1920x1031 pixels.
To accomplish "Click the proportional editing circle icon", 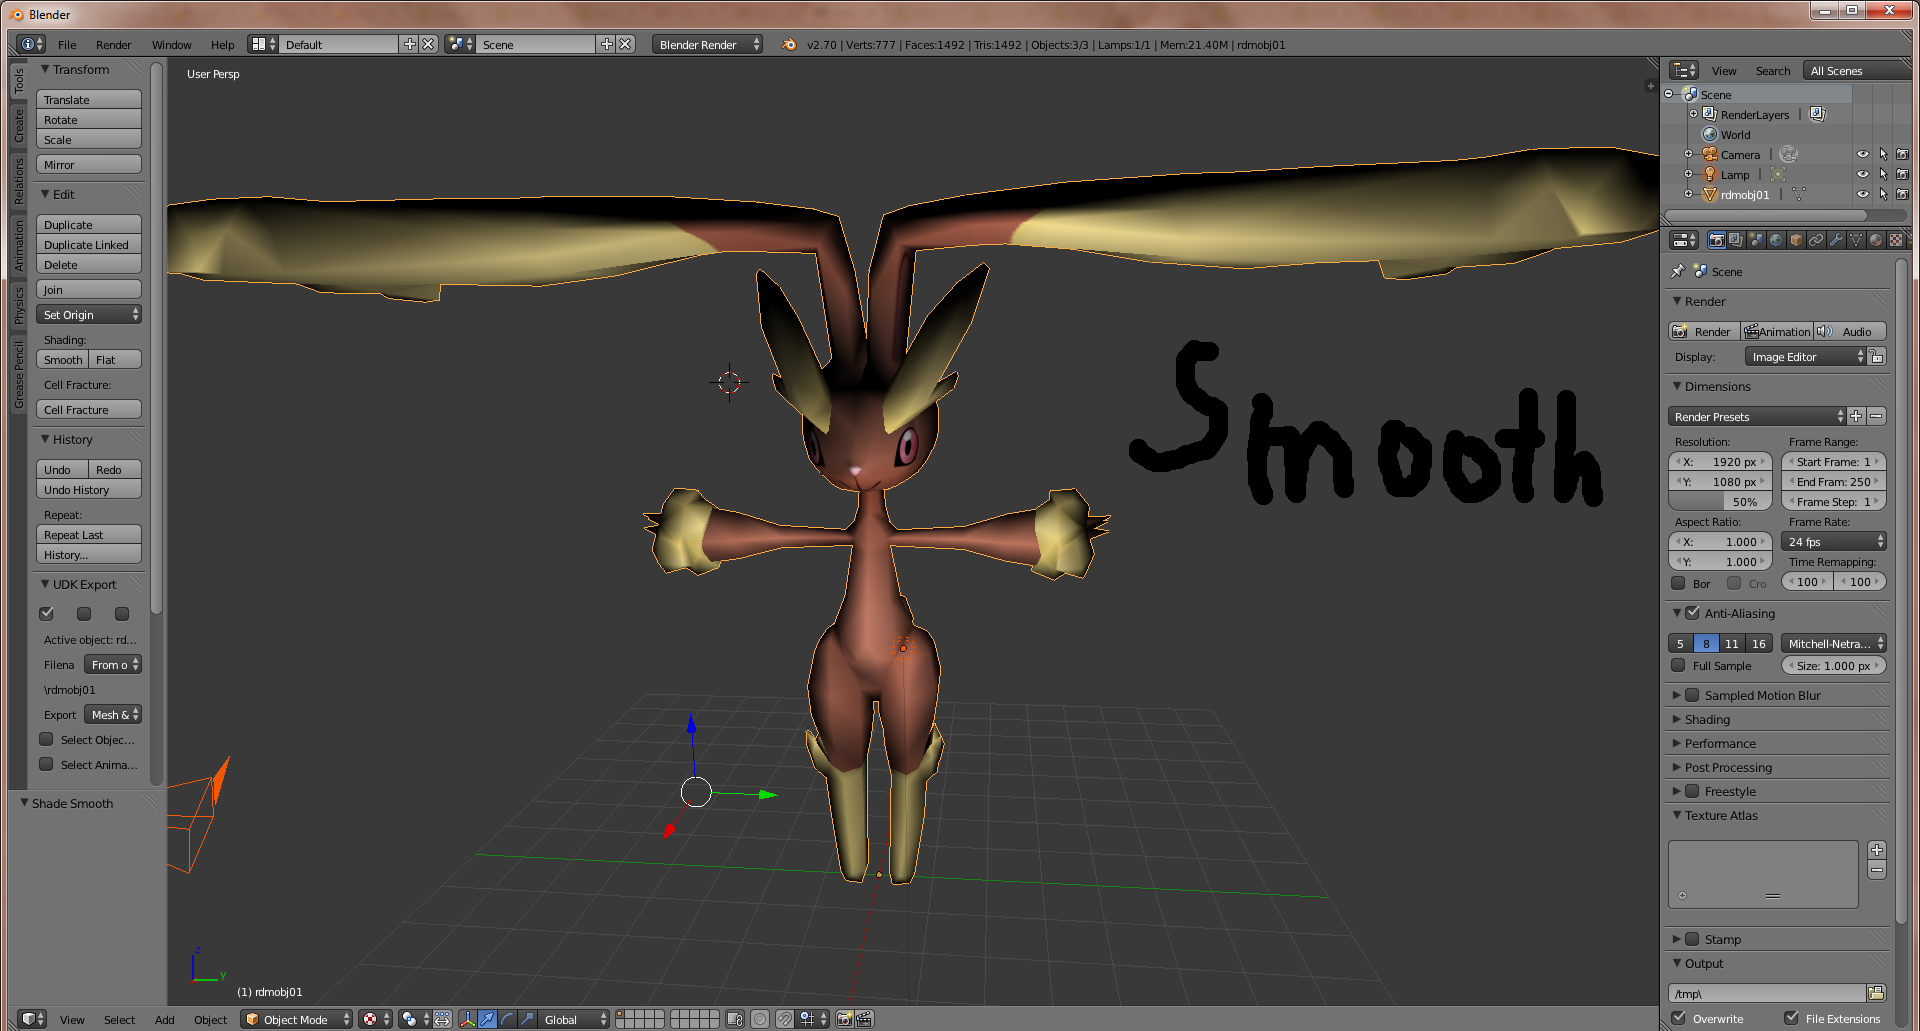I will point(760,1019).
